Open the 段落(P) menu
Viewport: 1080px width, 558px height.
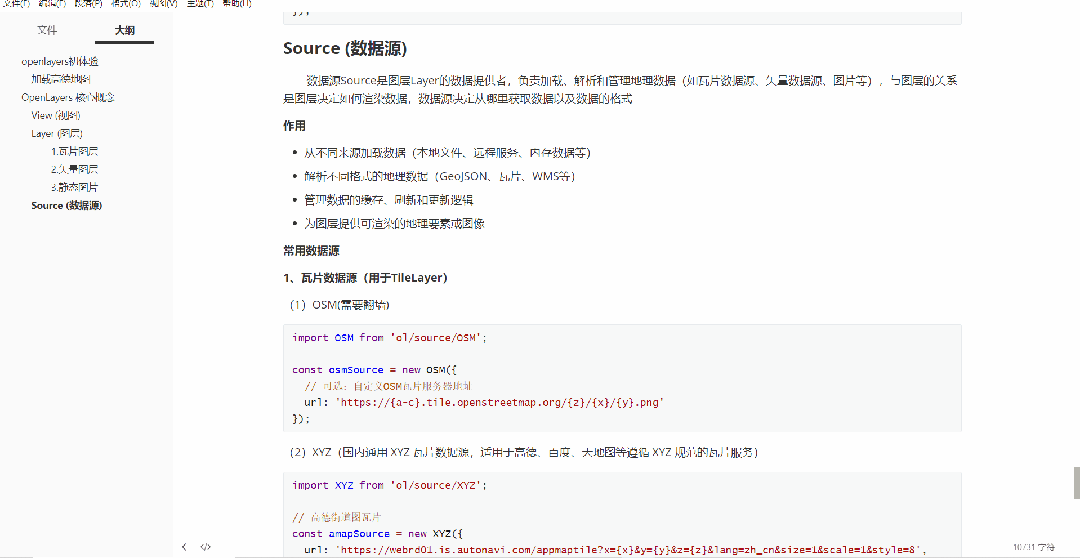pos(89,3)
